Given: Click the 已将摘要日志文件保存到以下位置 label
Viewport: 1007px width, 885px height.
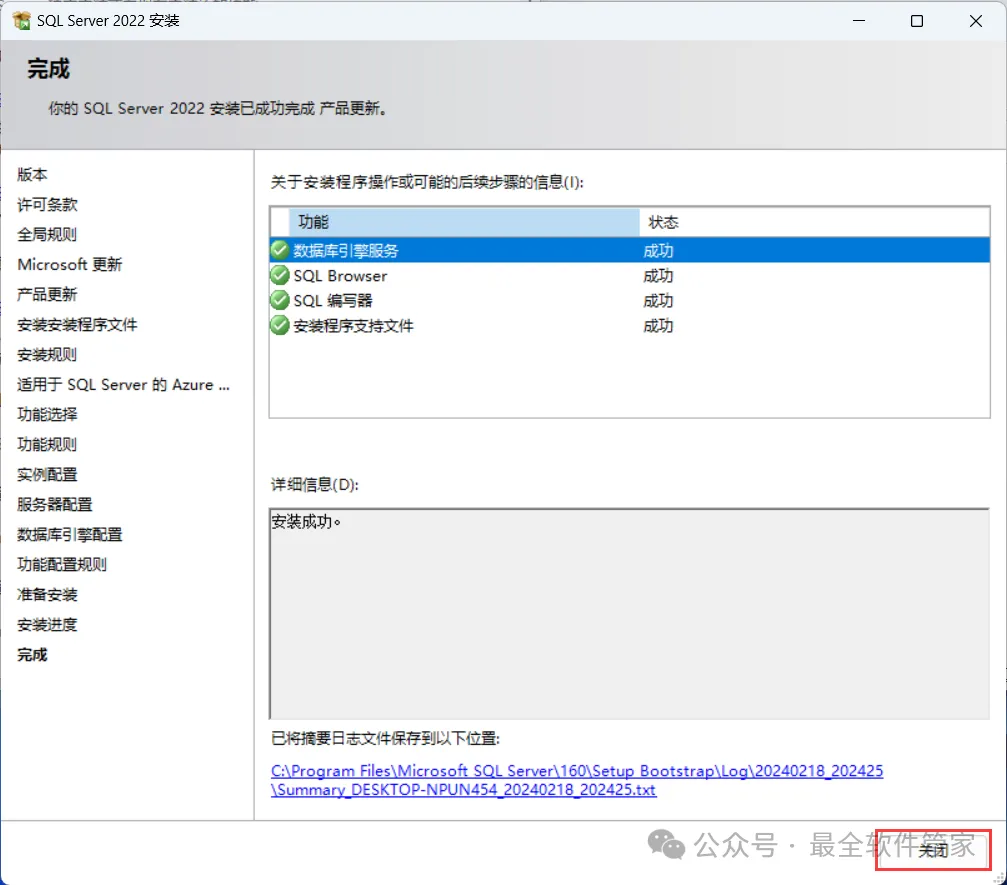Looking at the screenshot, I should point(385,739).
